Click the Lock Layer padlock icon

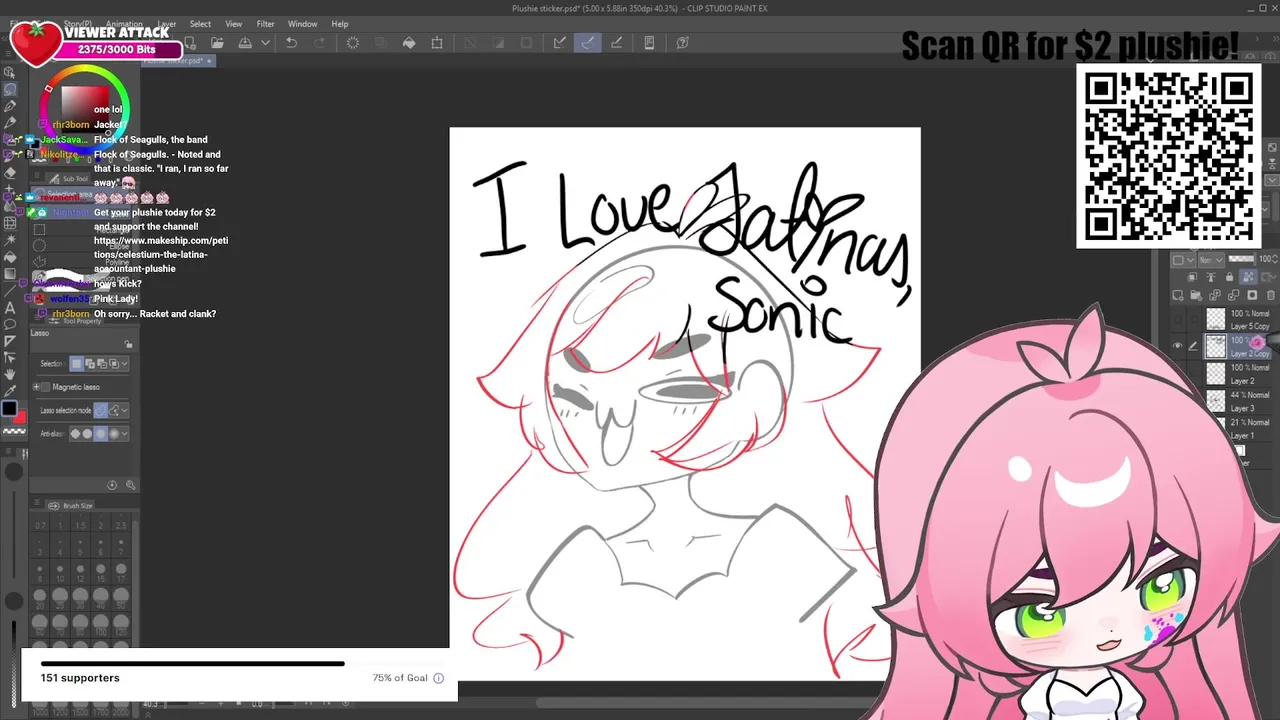tap(1230, 277)
